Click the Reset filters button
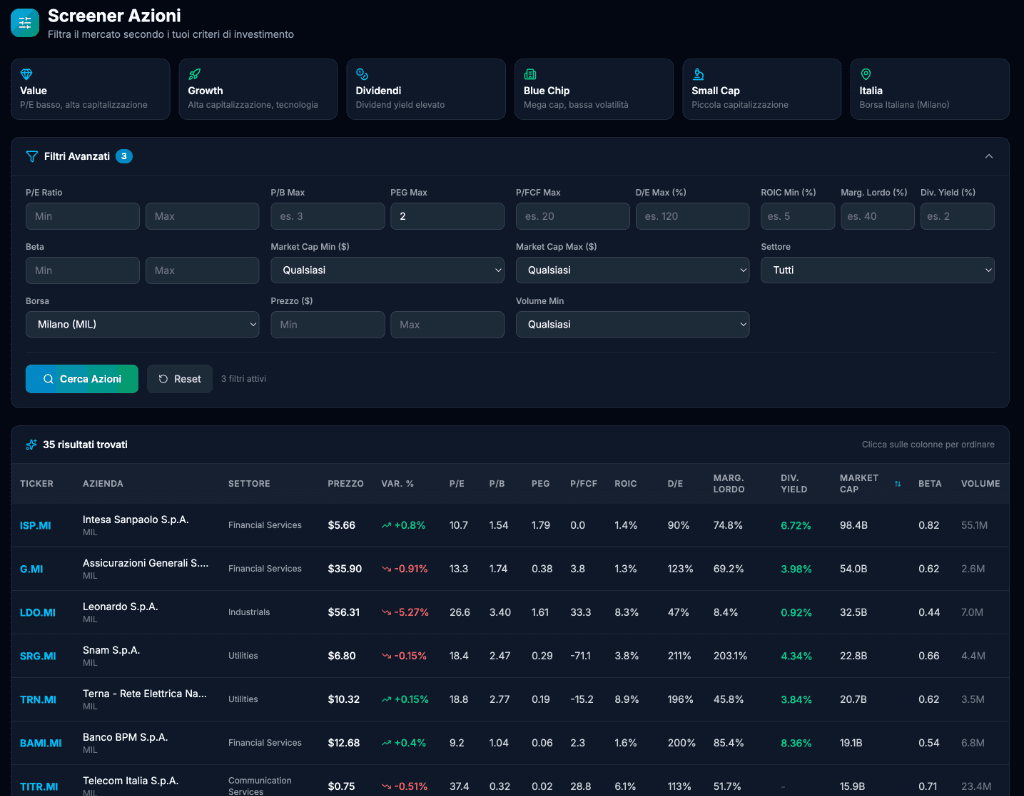 [x=180, y=379]
